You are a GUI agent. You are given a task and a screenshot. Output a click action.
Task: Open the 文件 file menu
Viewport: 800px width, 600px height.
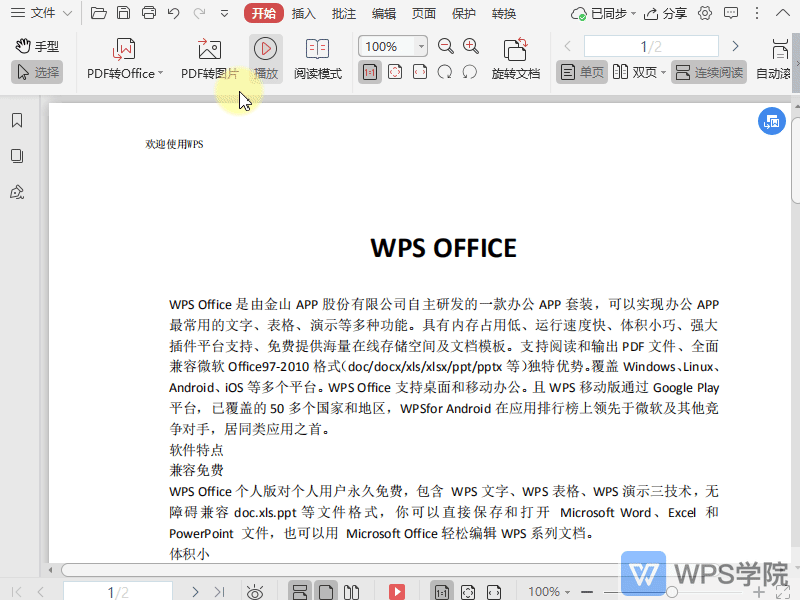coord(41,13)
